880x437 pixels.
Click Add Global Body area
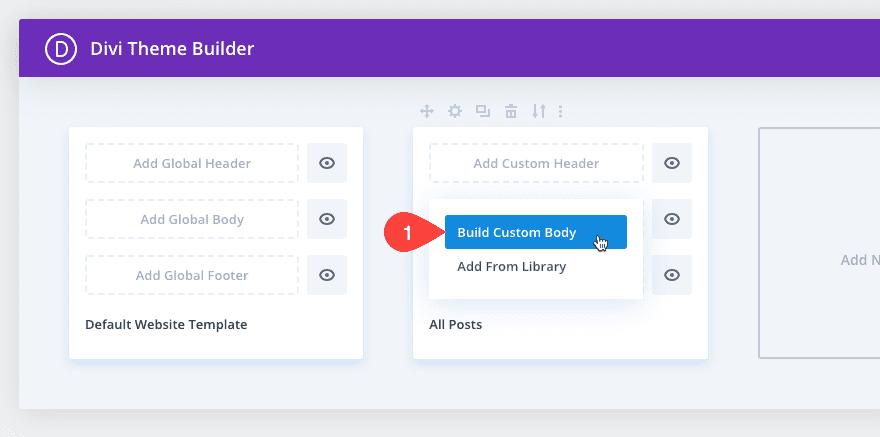[x=192, y=219]
